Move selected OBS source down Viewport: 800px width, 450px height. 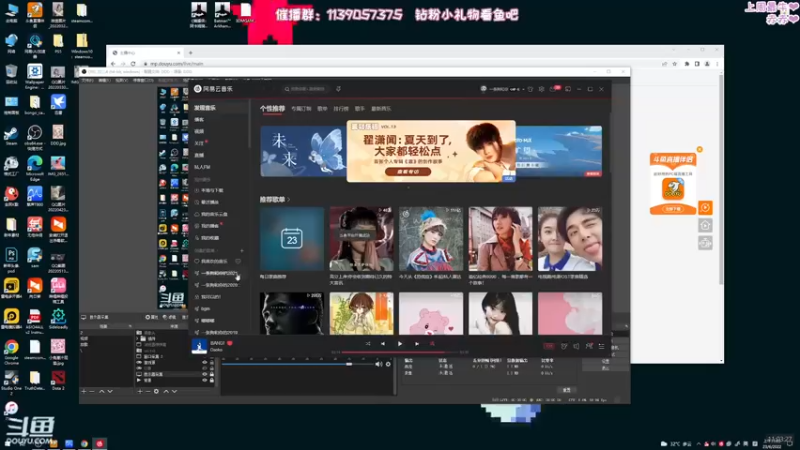pos(174,391)
